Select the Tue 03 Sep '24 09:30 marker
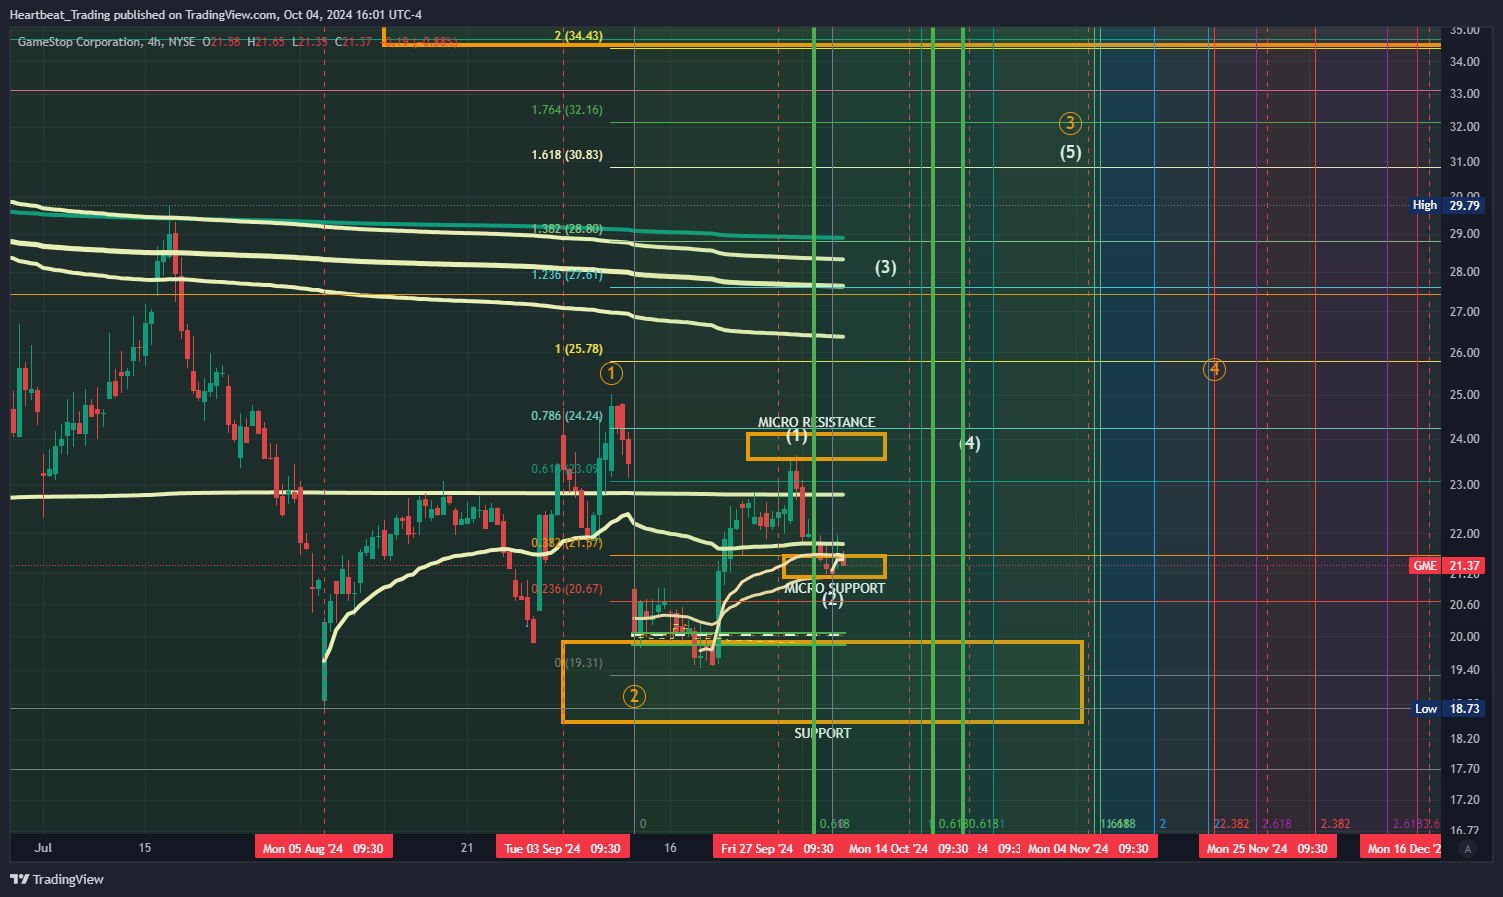1503x897 pixels. [562, 848]
